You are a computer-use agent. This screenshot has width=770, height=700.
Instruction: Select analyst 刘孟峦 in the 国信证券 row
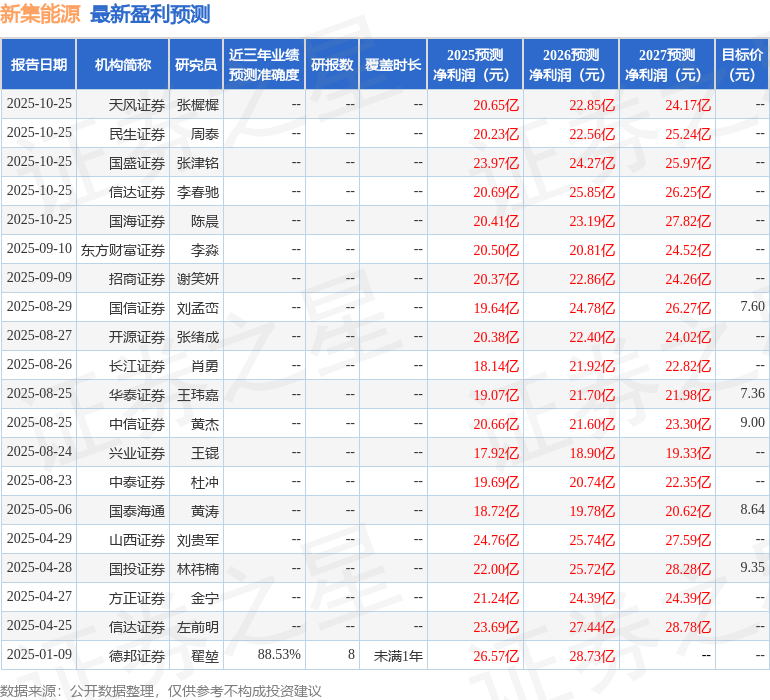(x=198, y=308)
